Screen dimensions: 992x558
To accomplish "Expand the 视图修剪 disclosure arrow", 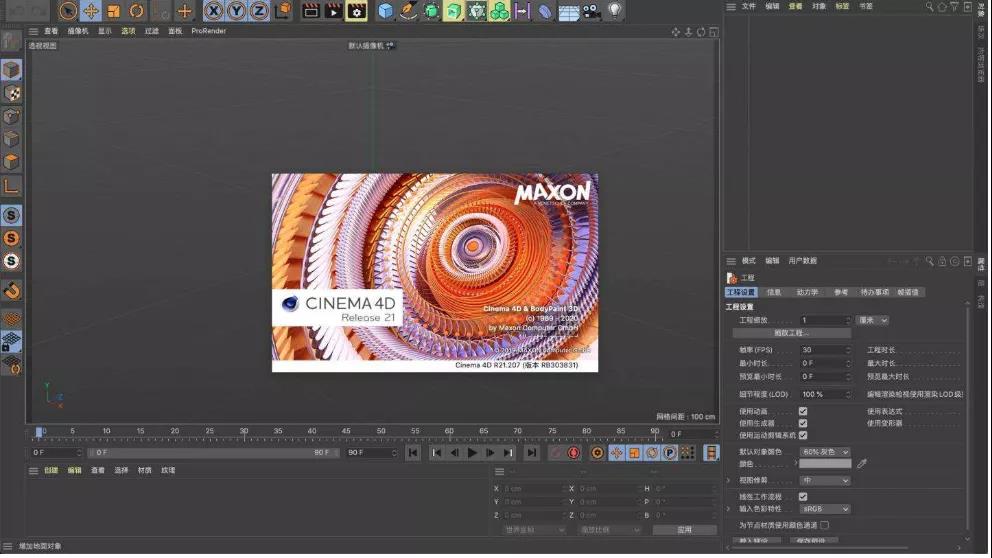I will coord(729,481).
